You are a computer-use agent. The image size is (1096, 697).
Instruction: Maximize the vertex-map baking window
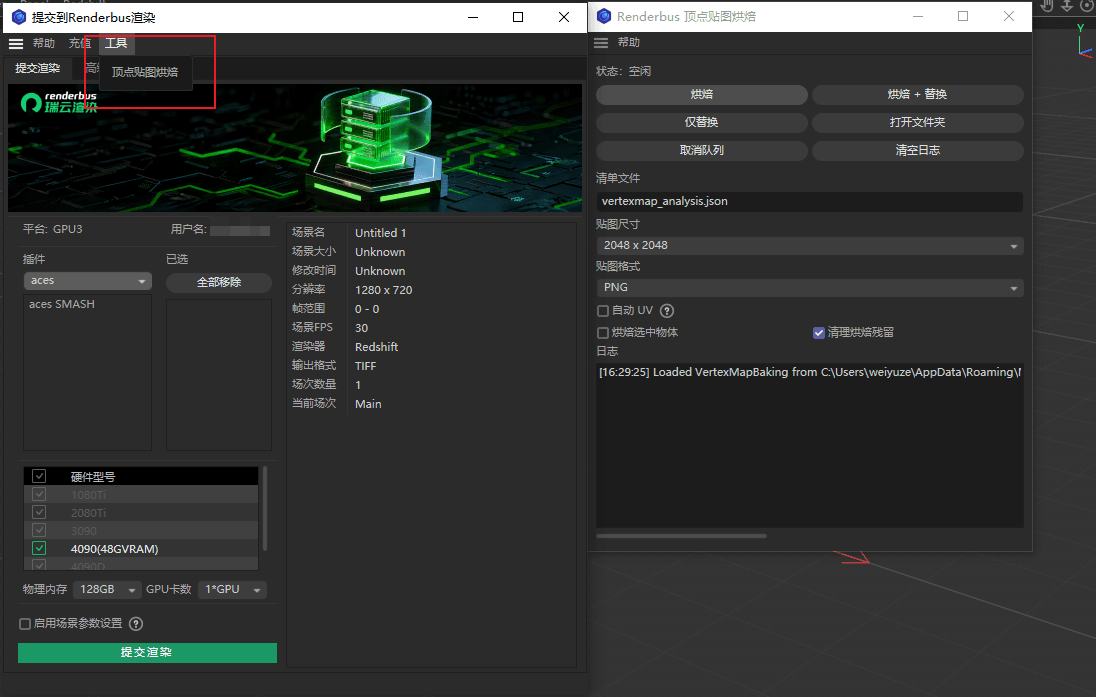point(963,16)
